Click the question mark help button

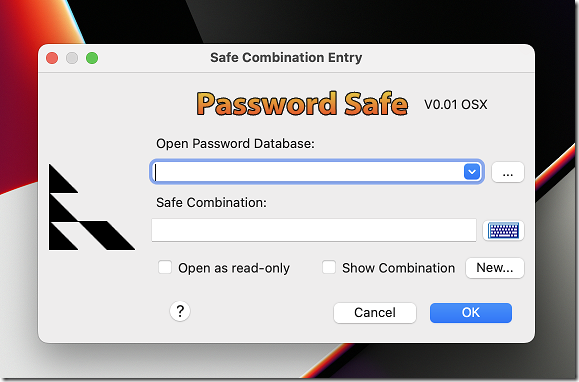click(180, 311)
